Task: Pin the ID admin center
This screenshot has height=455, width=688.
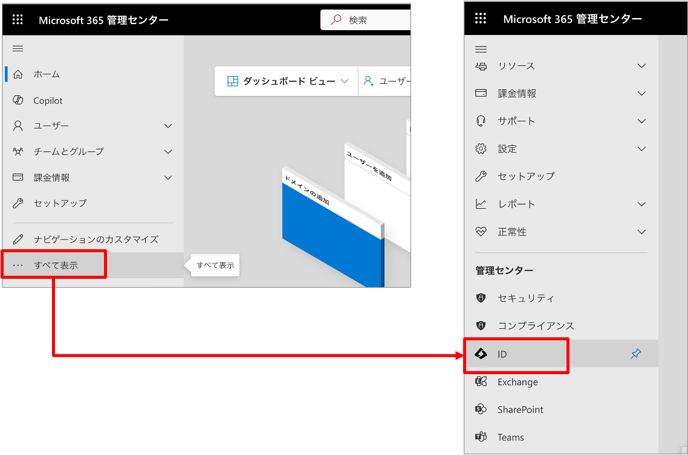Action: click(636, 354)
